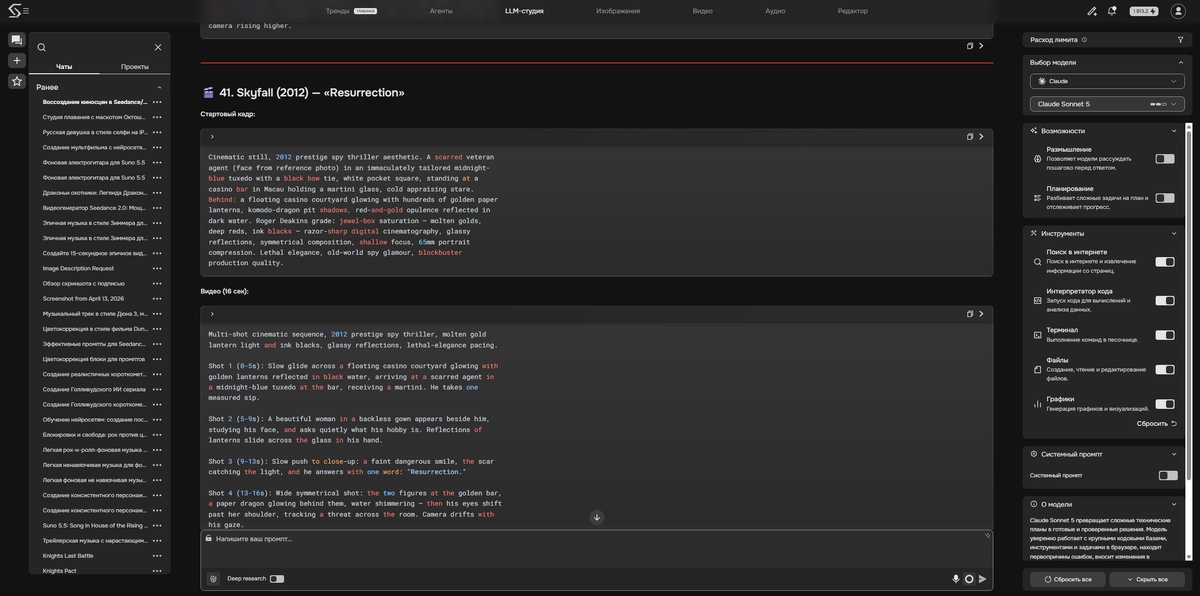The width and height of the screenshot is (1200, 596).
Task: Click the microphone icon in the prompt bar
Action: pyautogui.click(x=956, y=579)
